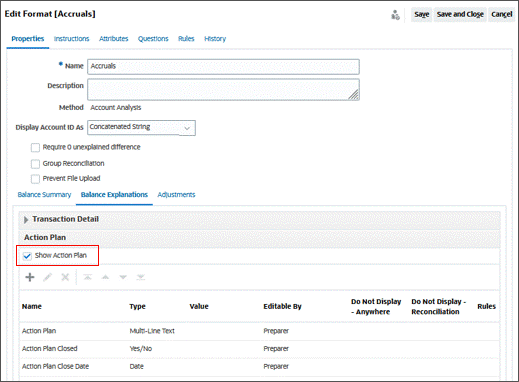Click the Description field resize handle
The width and height of the screenshot is (519, 382).
354,95
